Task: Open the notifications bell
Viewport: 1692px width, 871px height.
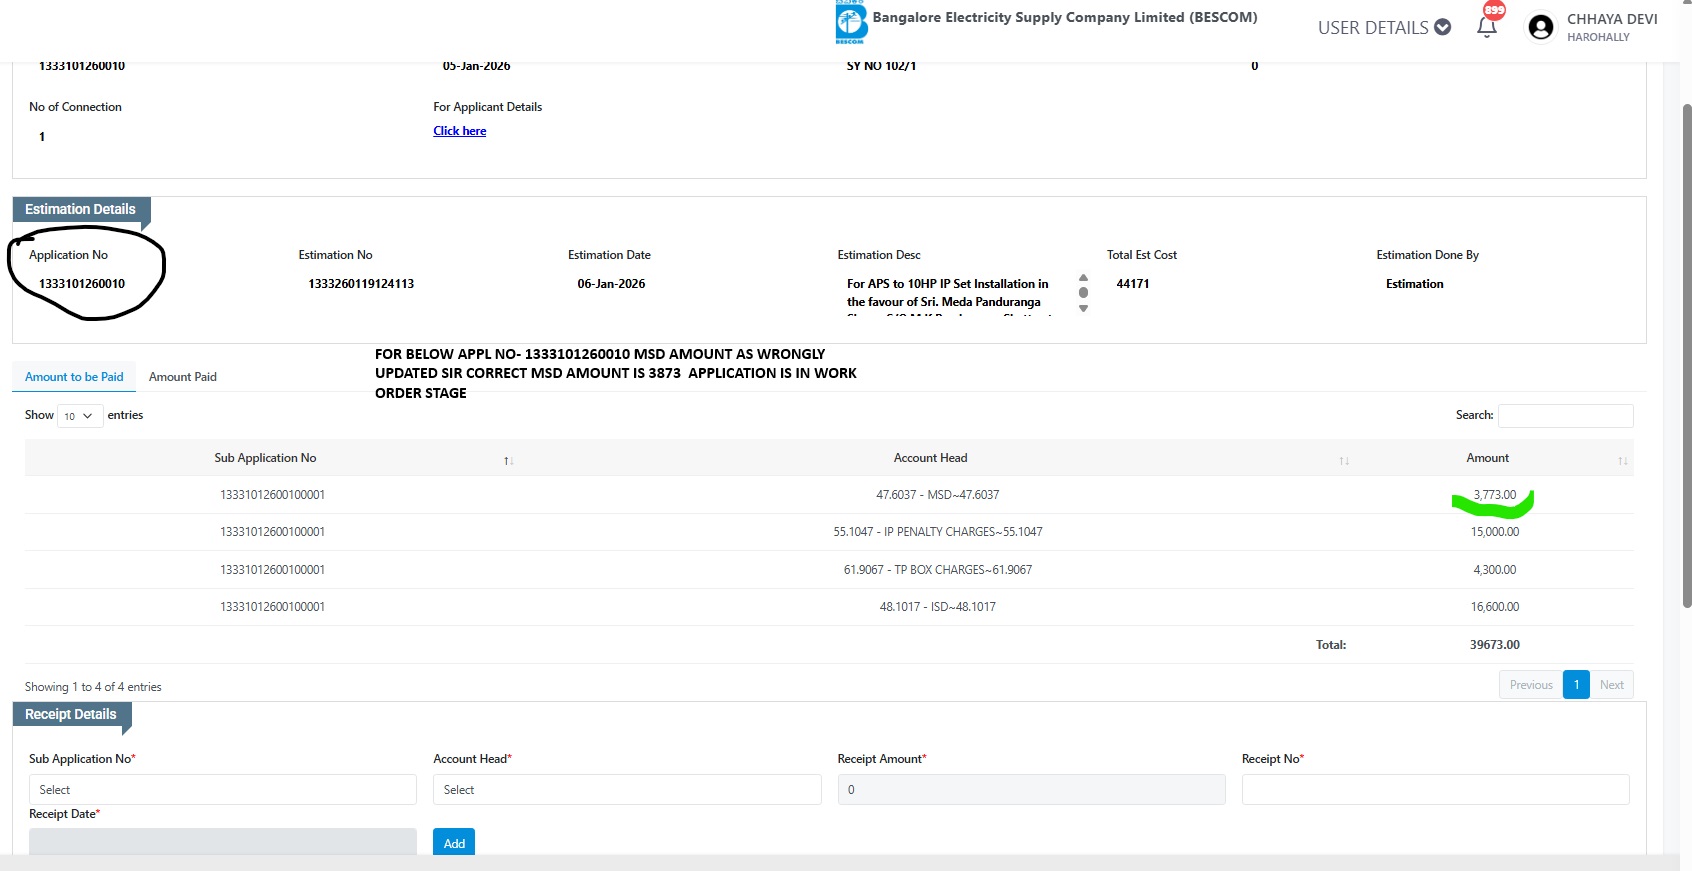Action: (1487, 27)
